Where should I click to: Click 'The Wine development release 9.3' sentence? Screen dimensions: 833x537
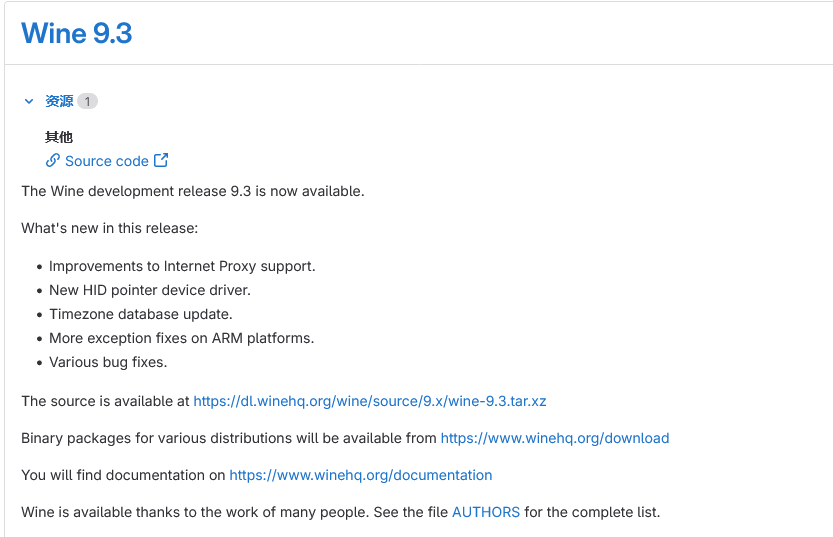point(193,191)
